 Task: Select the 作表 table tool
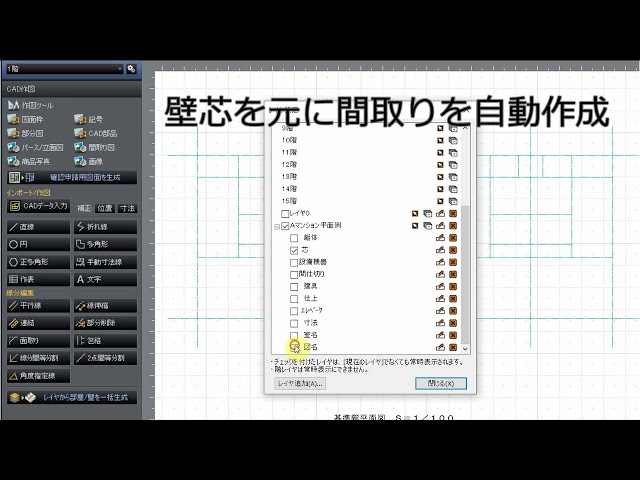click(38, 280)
